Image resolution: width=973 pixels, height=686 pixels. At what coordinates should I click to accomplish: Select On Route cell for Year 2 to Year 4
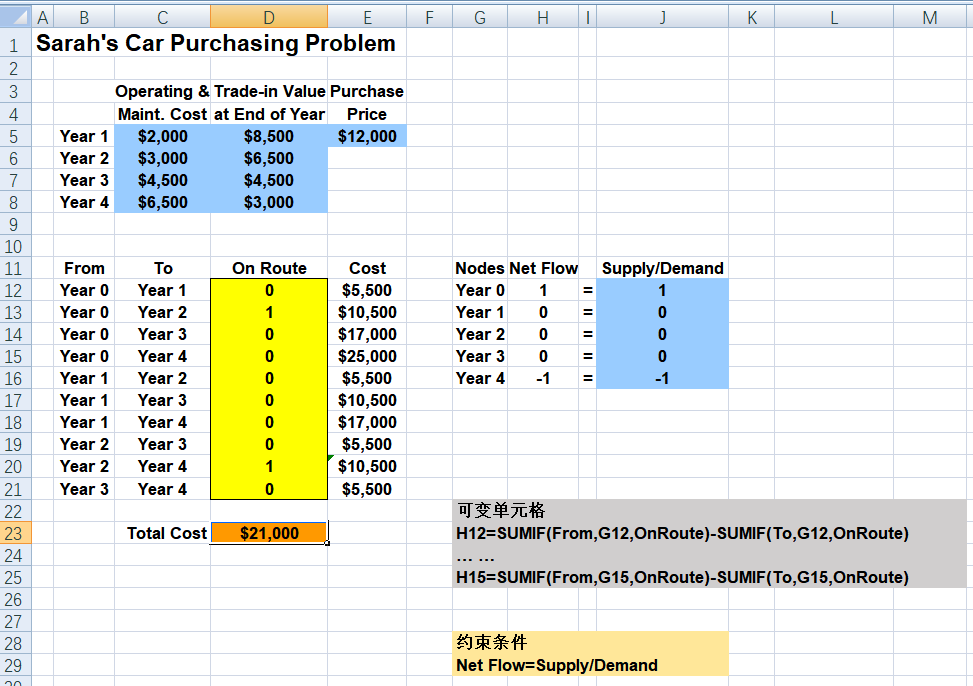coord(269,466)
